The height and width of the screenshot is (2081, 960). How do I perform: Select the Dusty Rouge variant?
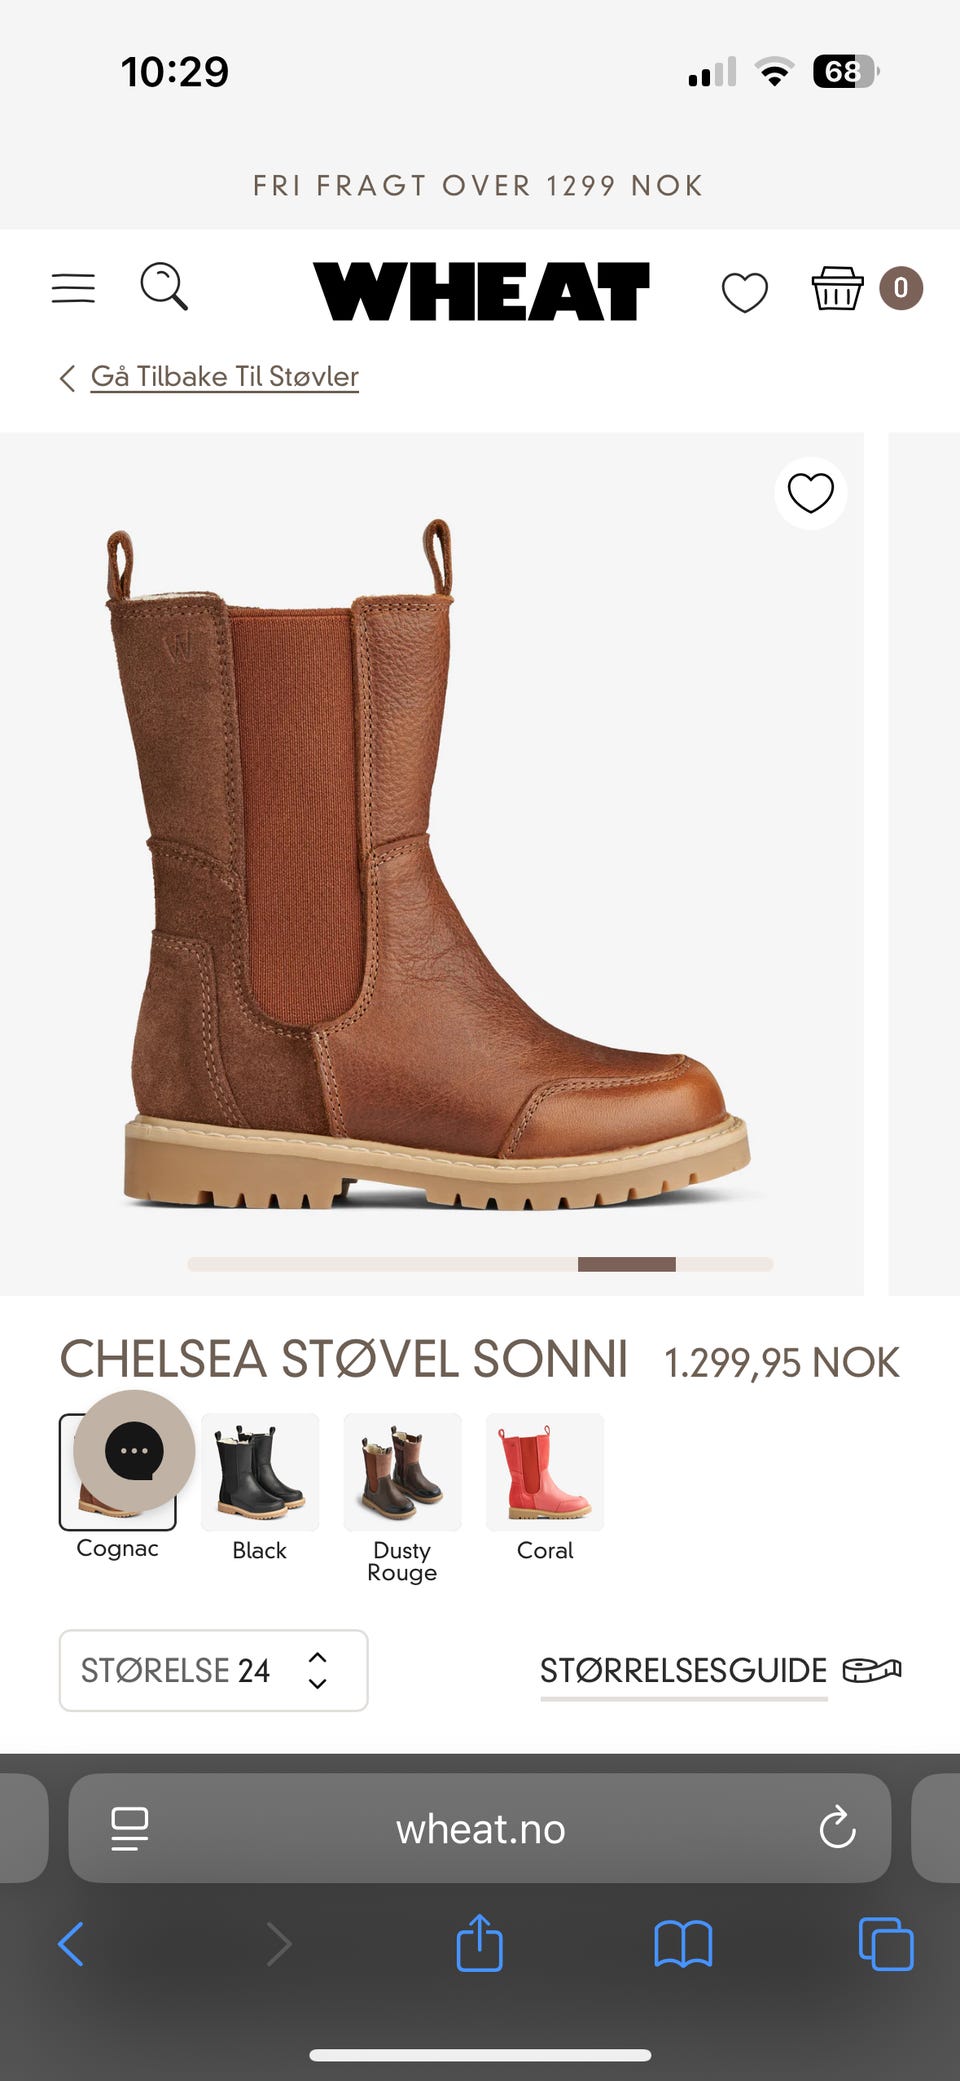[x=402, y=1498]
